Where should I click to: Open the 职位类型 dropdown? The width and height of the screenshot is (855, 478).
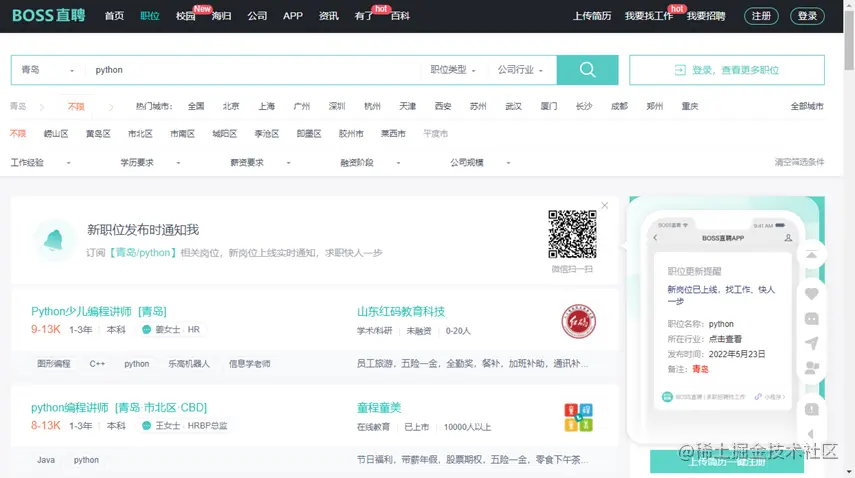click(x=453, y=70)
